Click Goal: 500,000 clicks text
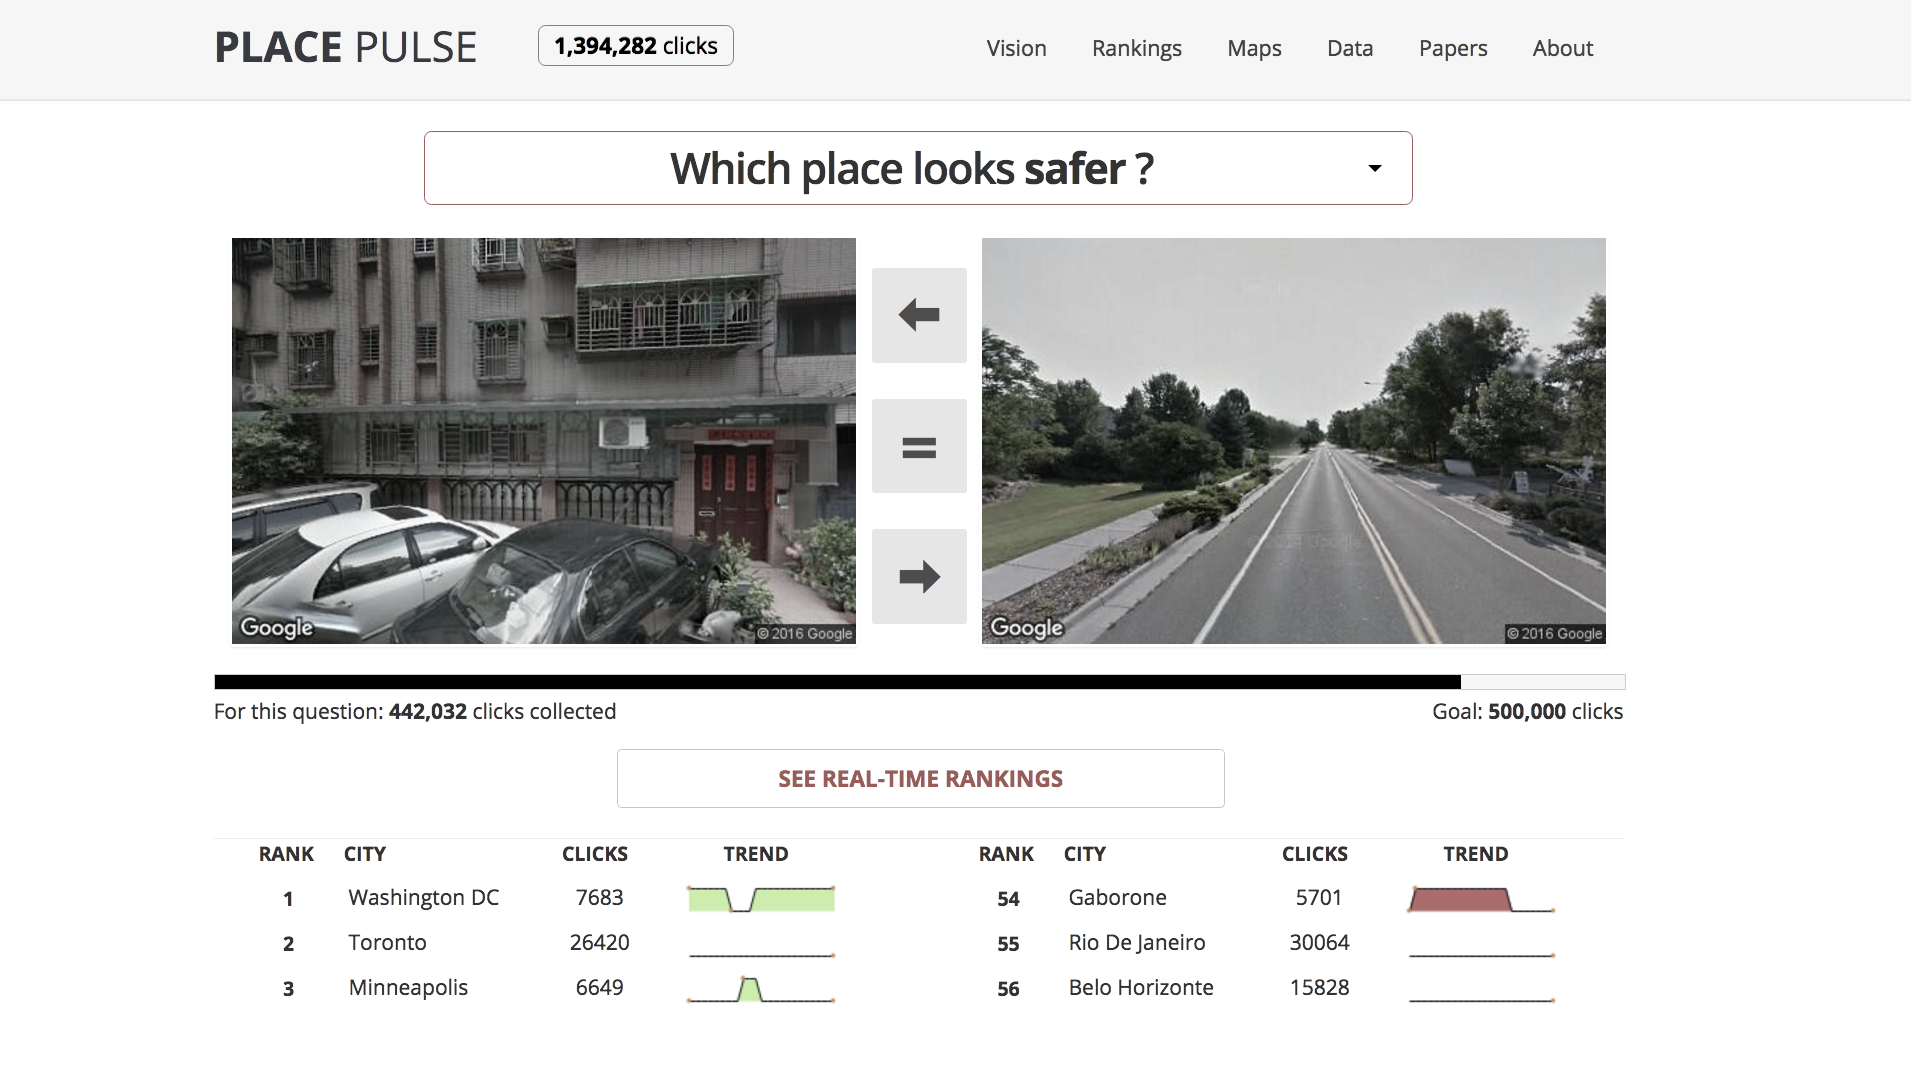 coord(1527,711)
